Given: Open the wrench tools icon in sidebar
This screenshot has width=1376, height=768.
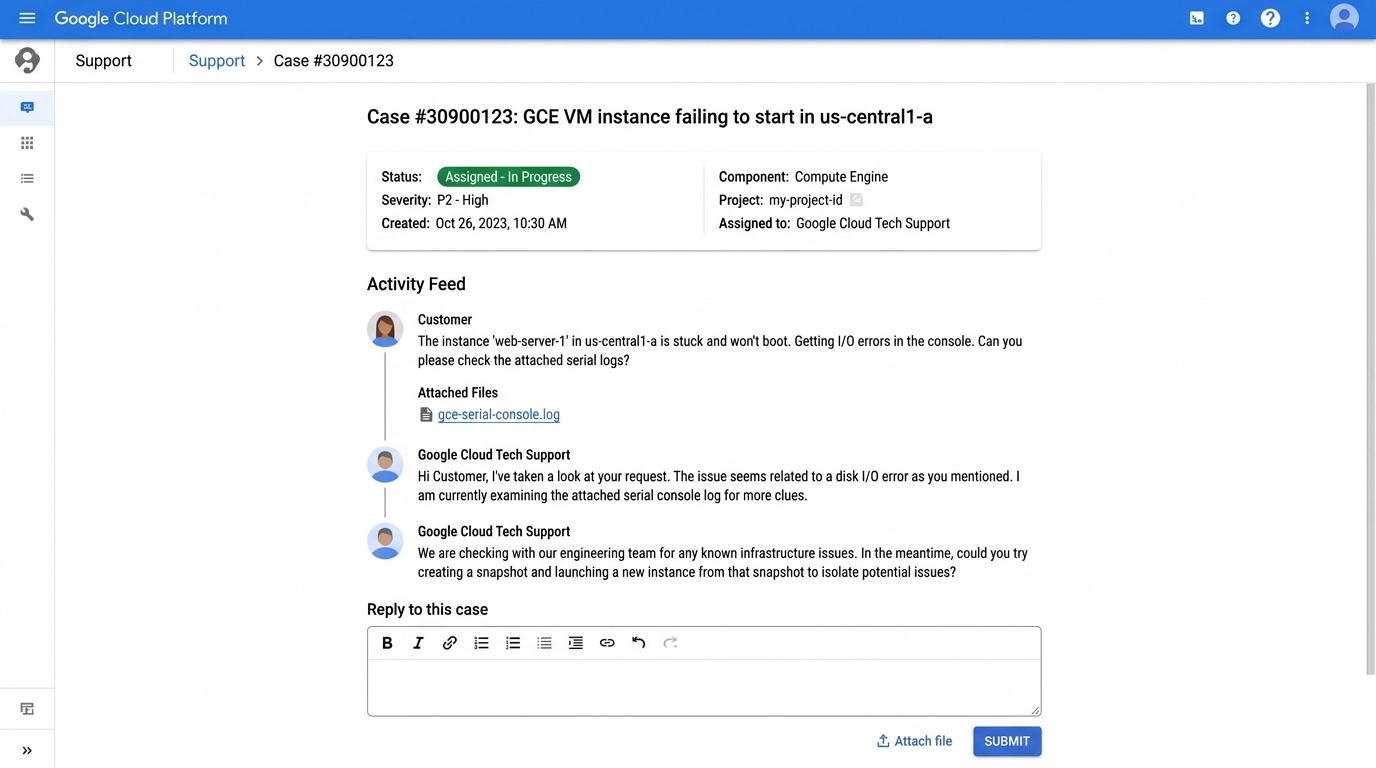Looking at the screenshot, I should [x=27, y=214].
